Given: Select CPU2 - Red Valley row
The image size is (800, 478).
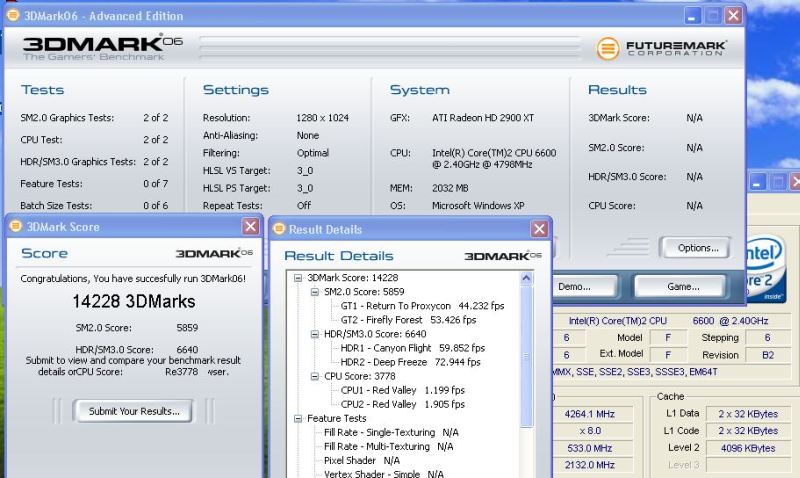Looking at the screenshot, I should tap(403, 404).
